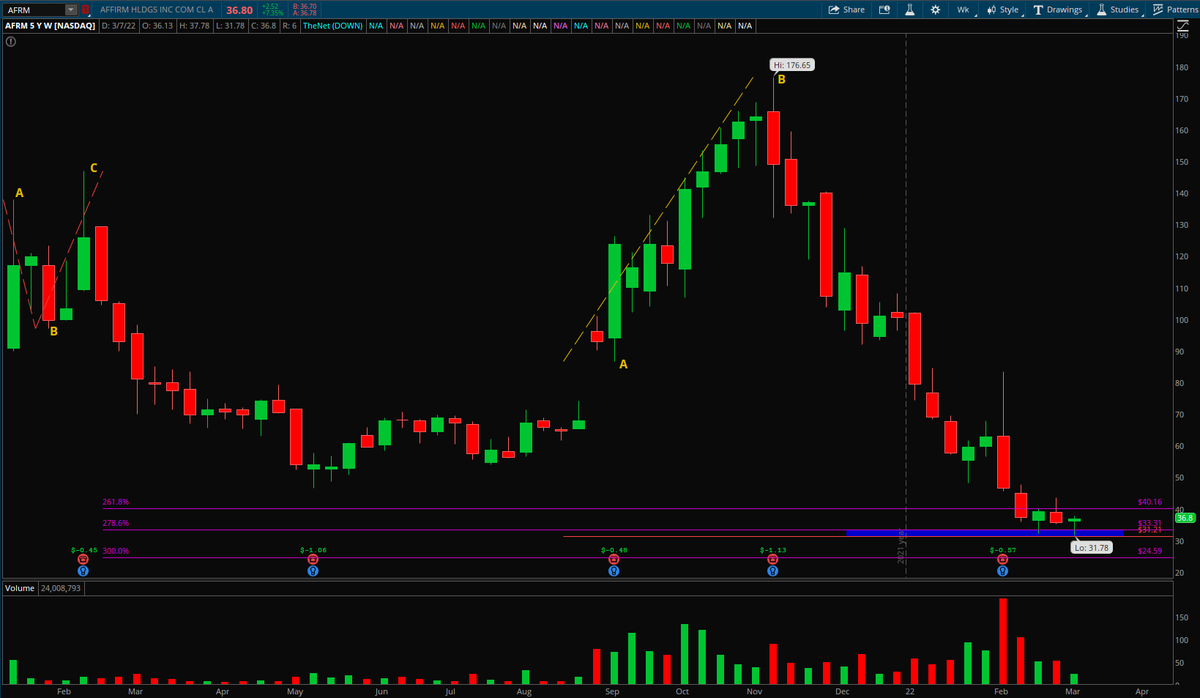Open the Studies menu
Image resolution: width=1200 pixels, height=698 pixels.
point(1118,9)
